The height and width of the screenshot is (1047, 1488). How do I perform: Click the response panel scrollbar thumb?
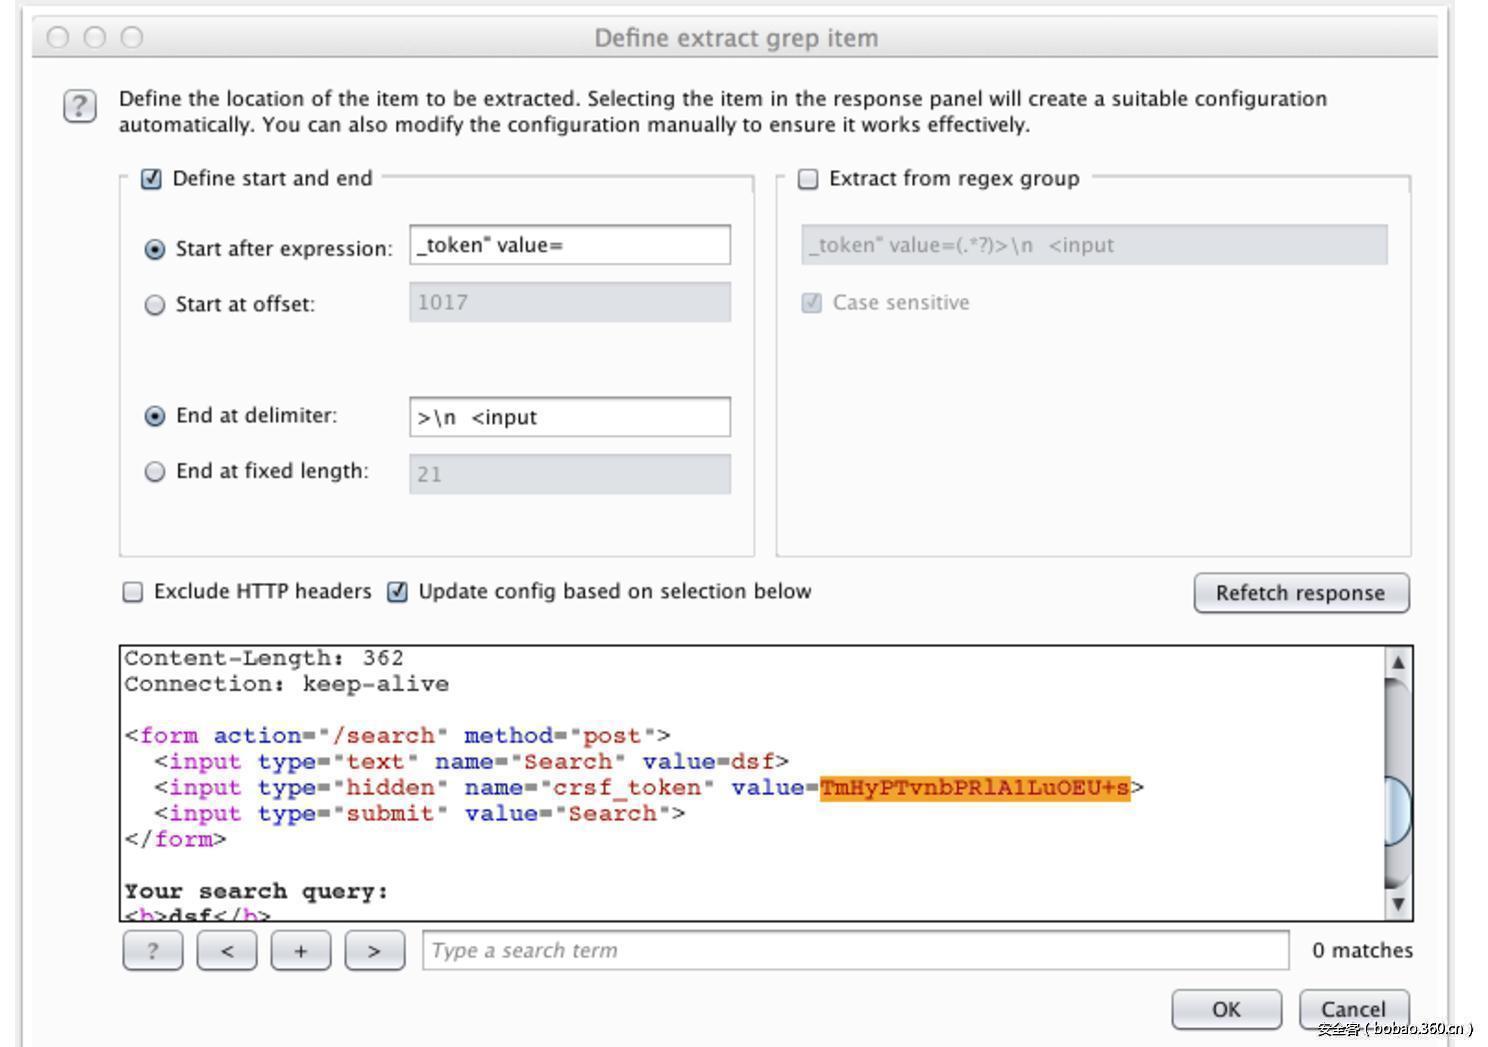(x=1398, y=810)
